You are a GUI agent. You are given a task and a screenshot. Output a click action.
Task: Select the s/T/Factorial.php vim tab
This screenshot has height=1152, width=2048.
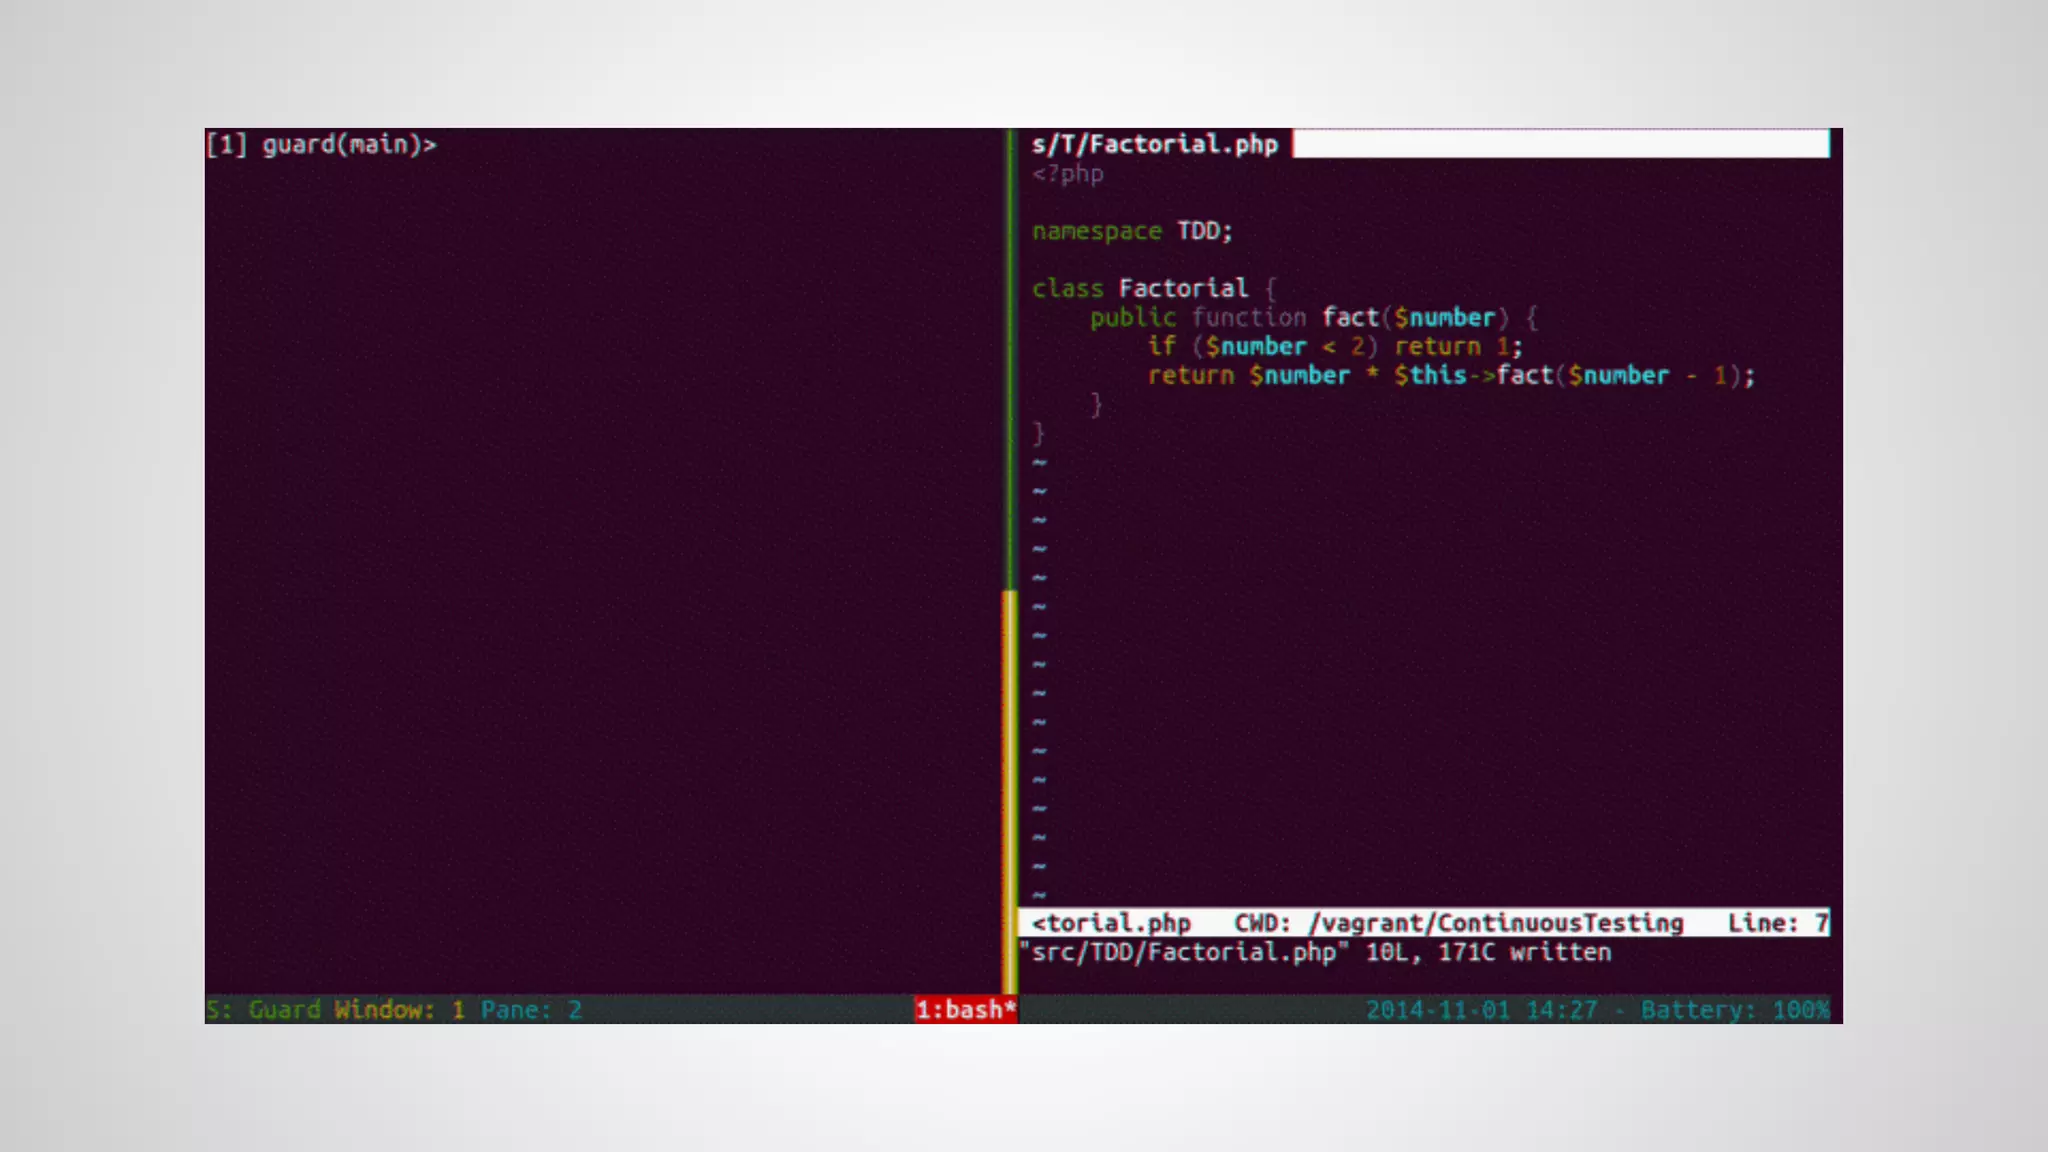(1154, 145)
